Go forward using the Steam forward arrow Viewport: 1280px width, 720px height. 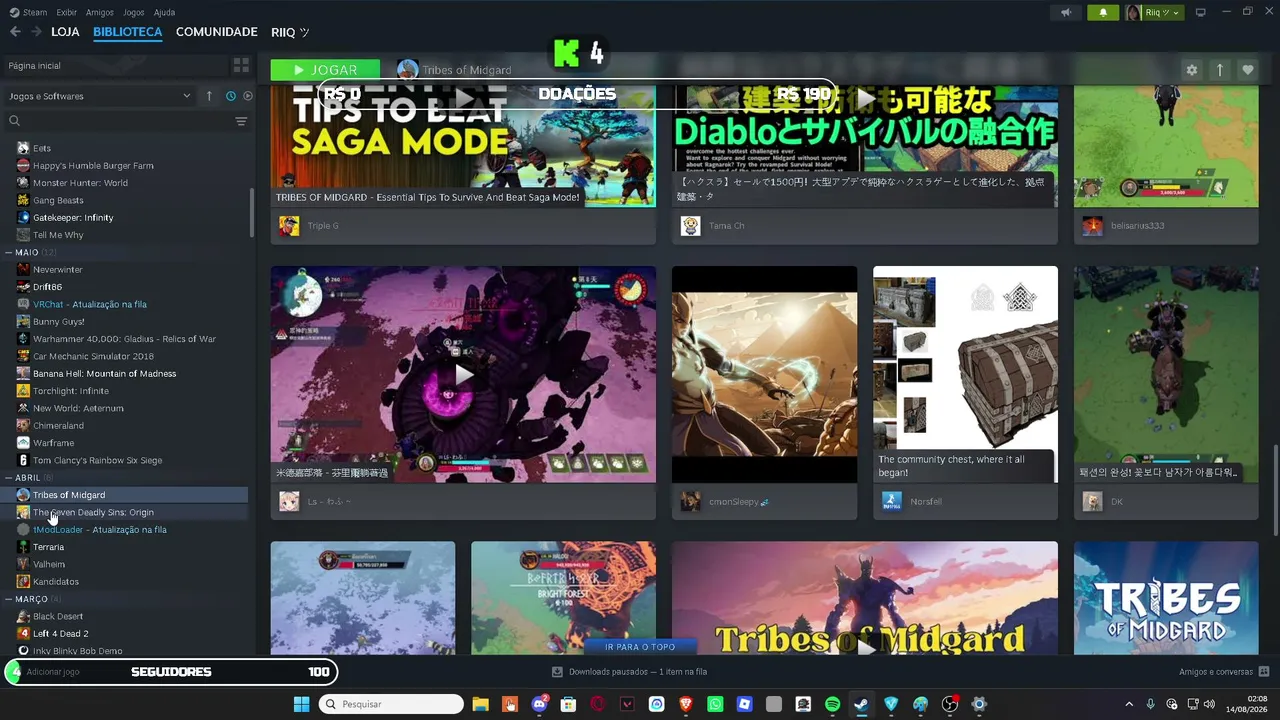(36, 32)
